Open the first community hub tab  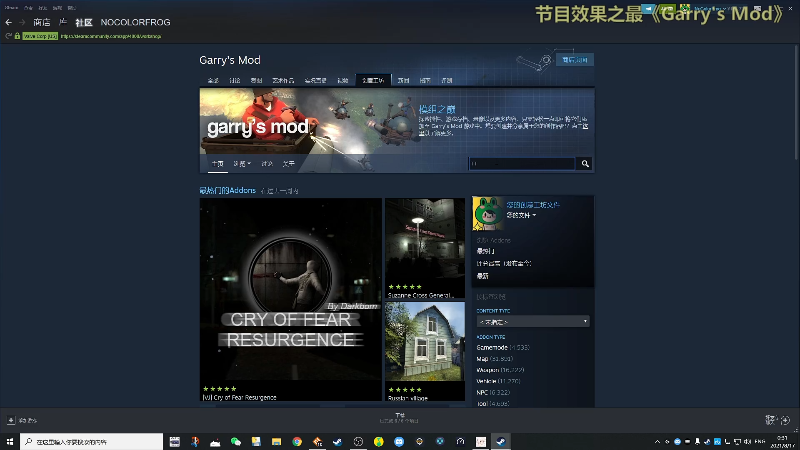point(213,81)
